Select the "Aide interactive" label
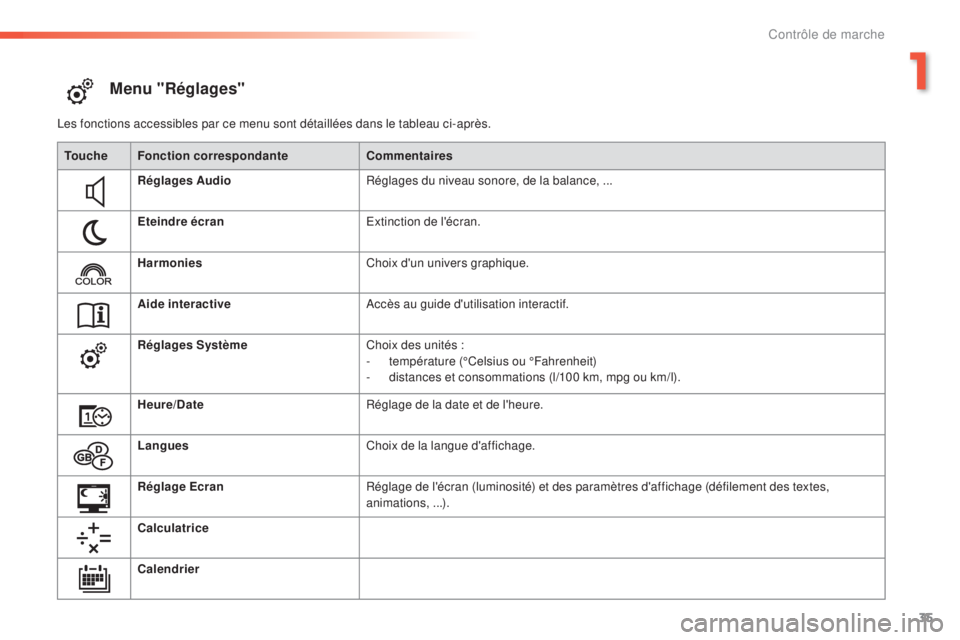 click(184, 304)
